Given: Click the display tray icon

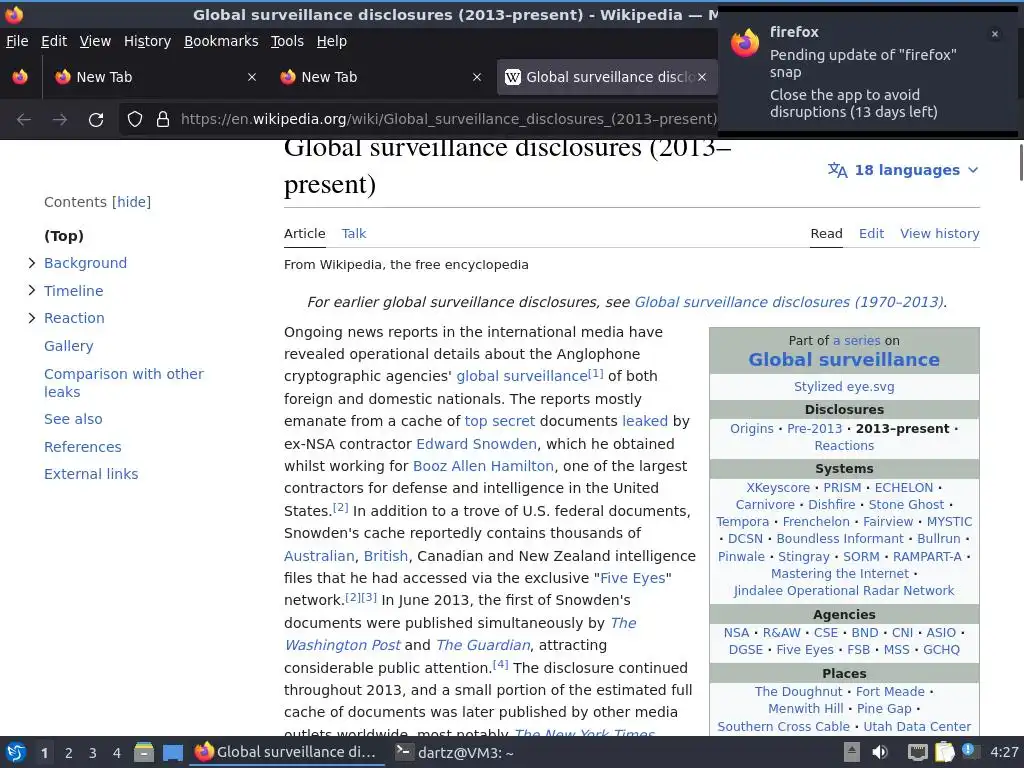Looking at the screenshot, I should tap(918, 752).
